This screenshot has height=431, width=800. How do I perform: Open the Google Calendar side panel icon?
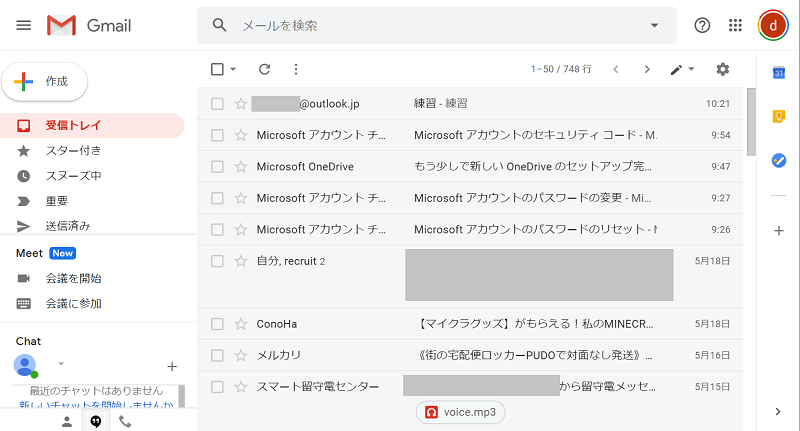779,73
